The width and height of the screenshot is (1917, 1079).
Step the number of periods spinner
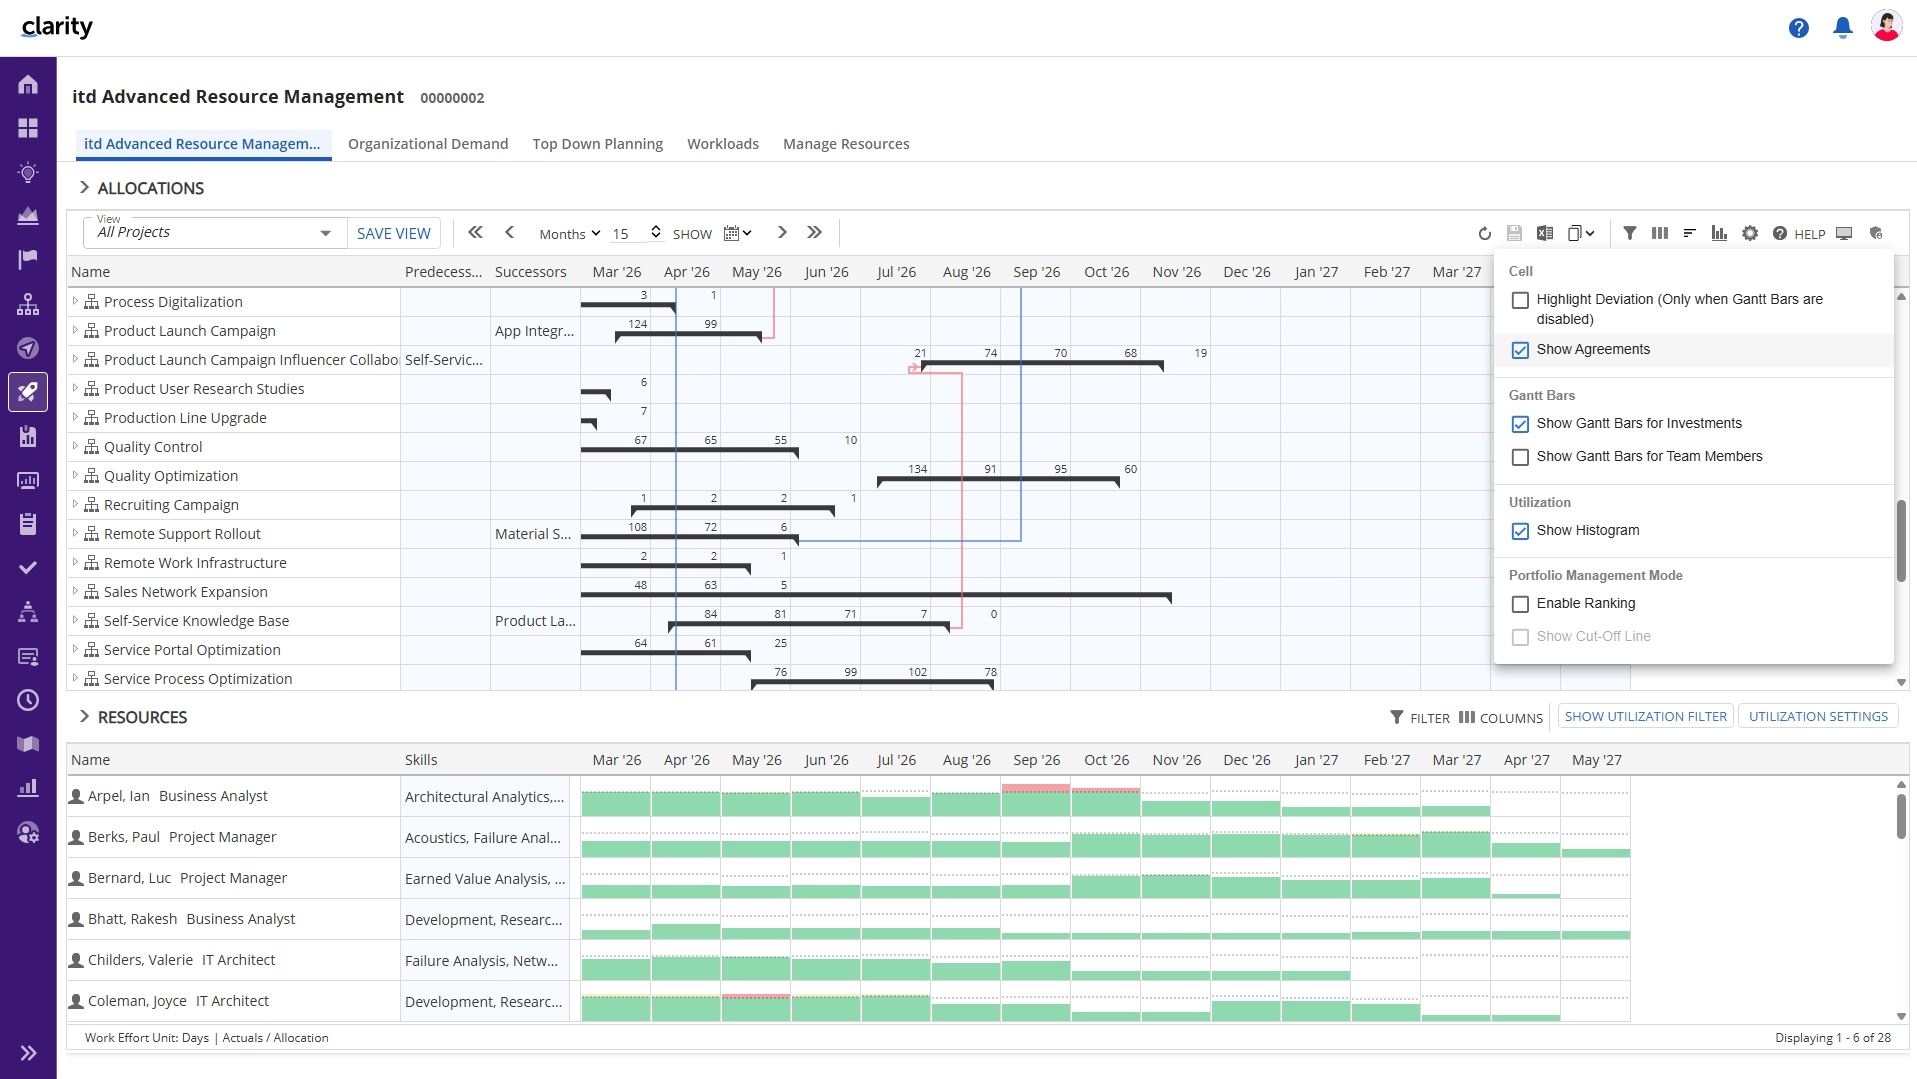click(656, 232)
